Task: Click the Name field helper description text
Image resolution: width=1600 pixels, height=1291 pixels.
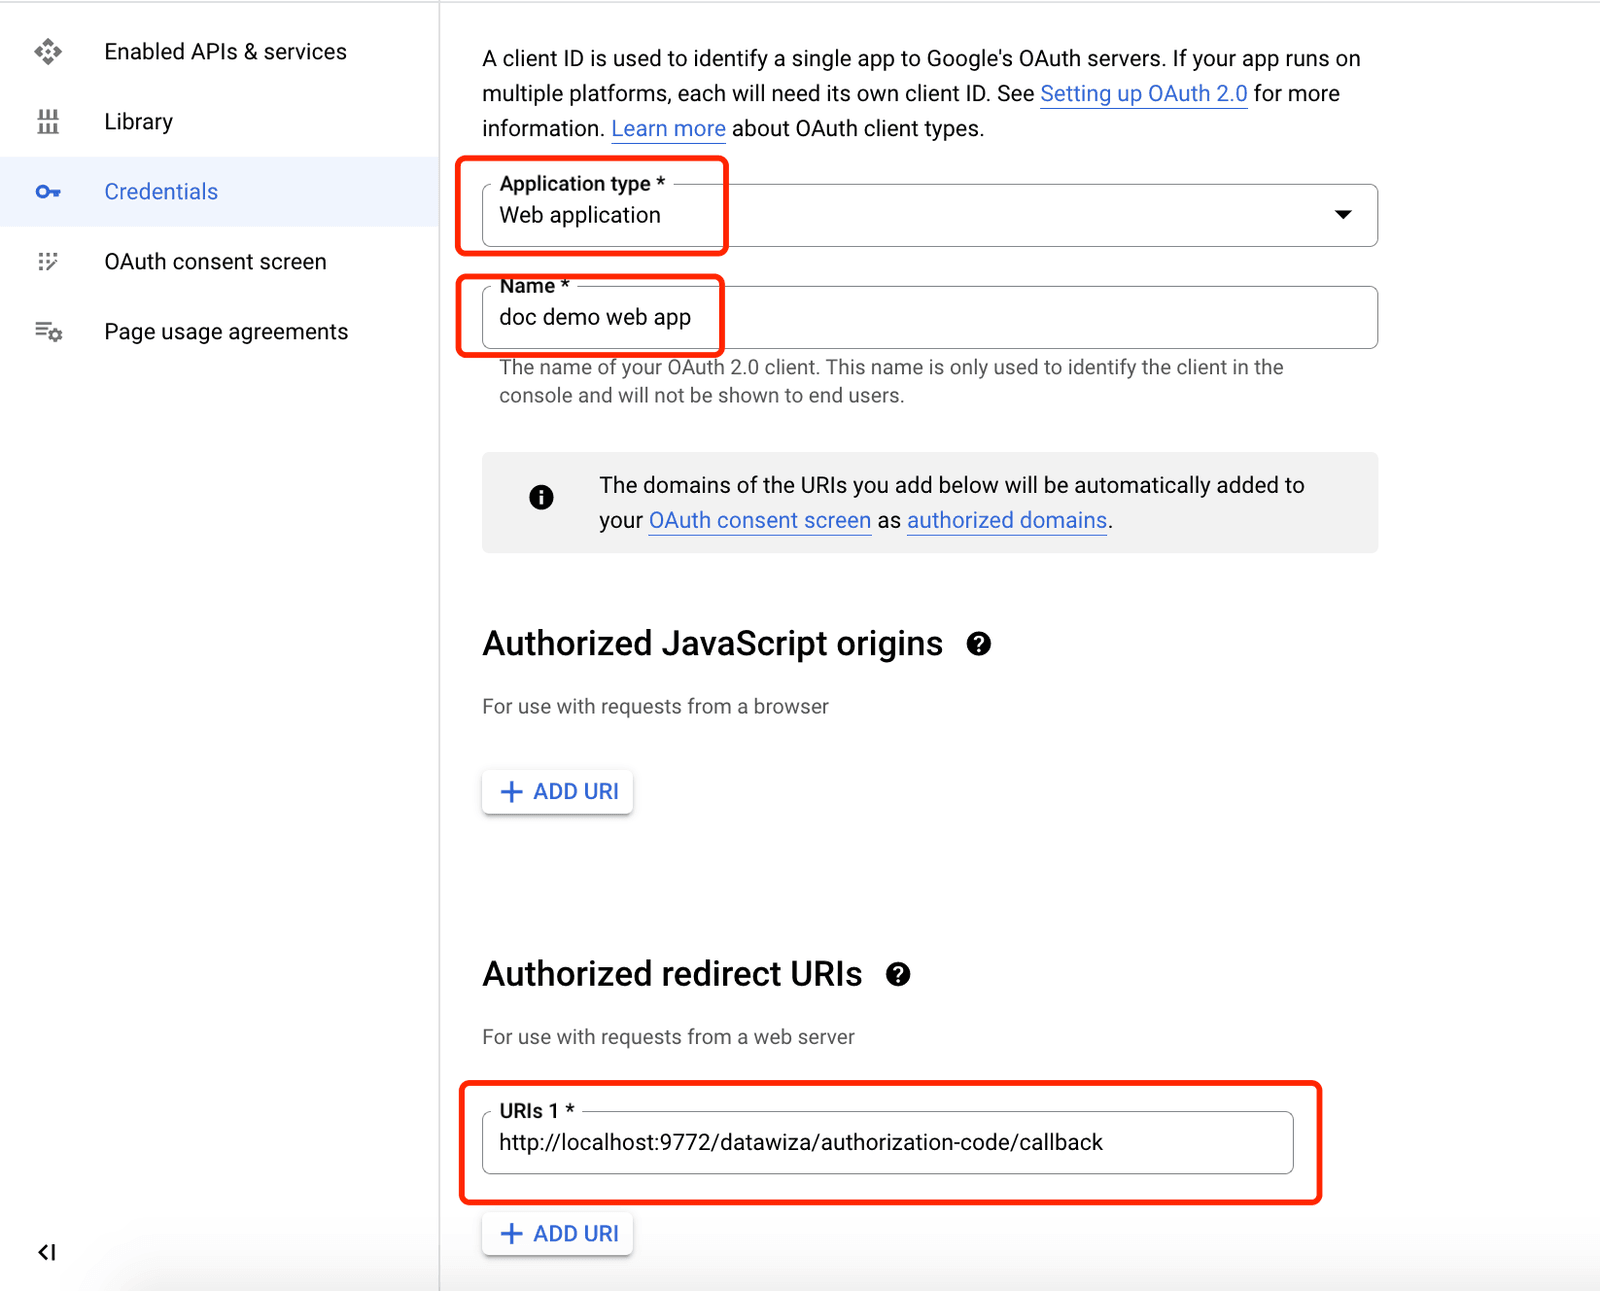Action: tap(891, 381)
